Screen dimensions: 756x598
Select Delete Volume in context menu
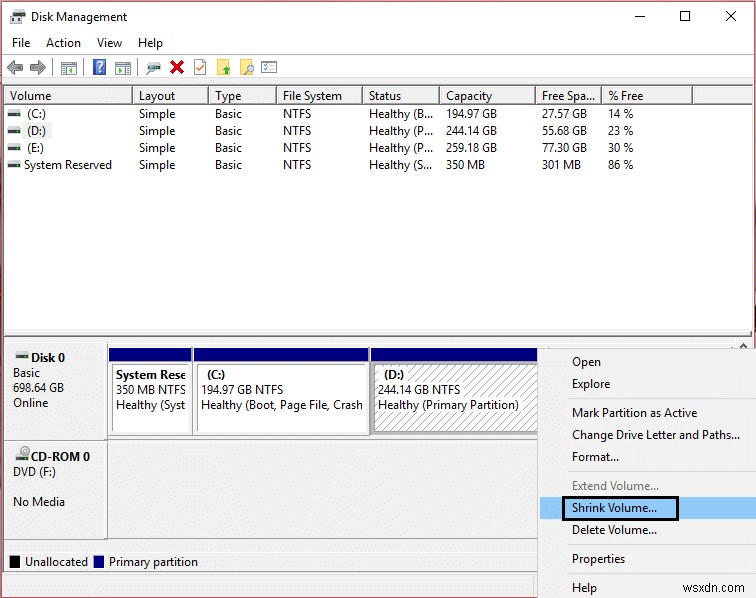point(614,530)
